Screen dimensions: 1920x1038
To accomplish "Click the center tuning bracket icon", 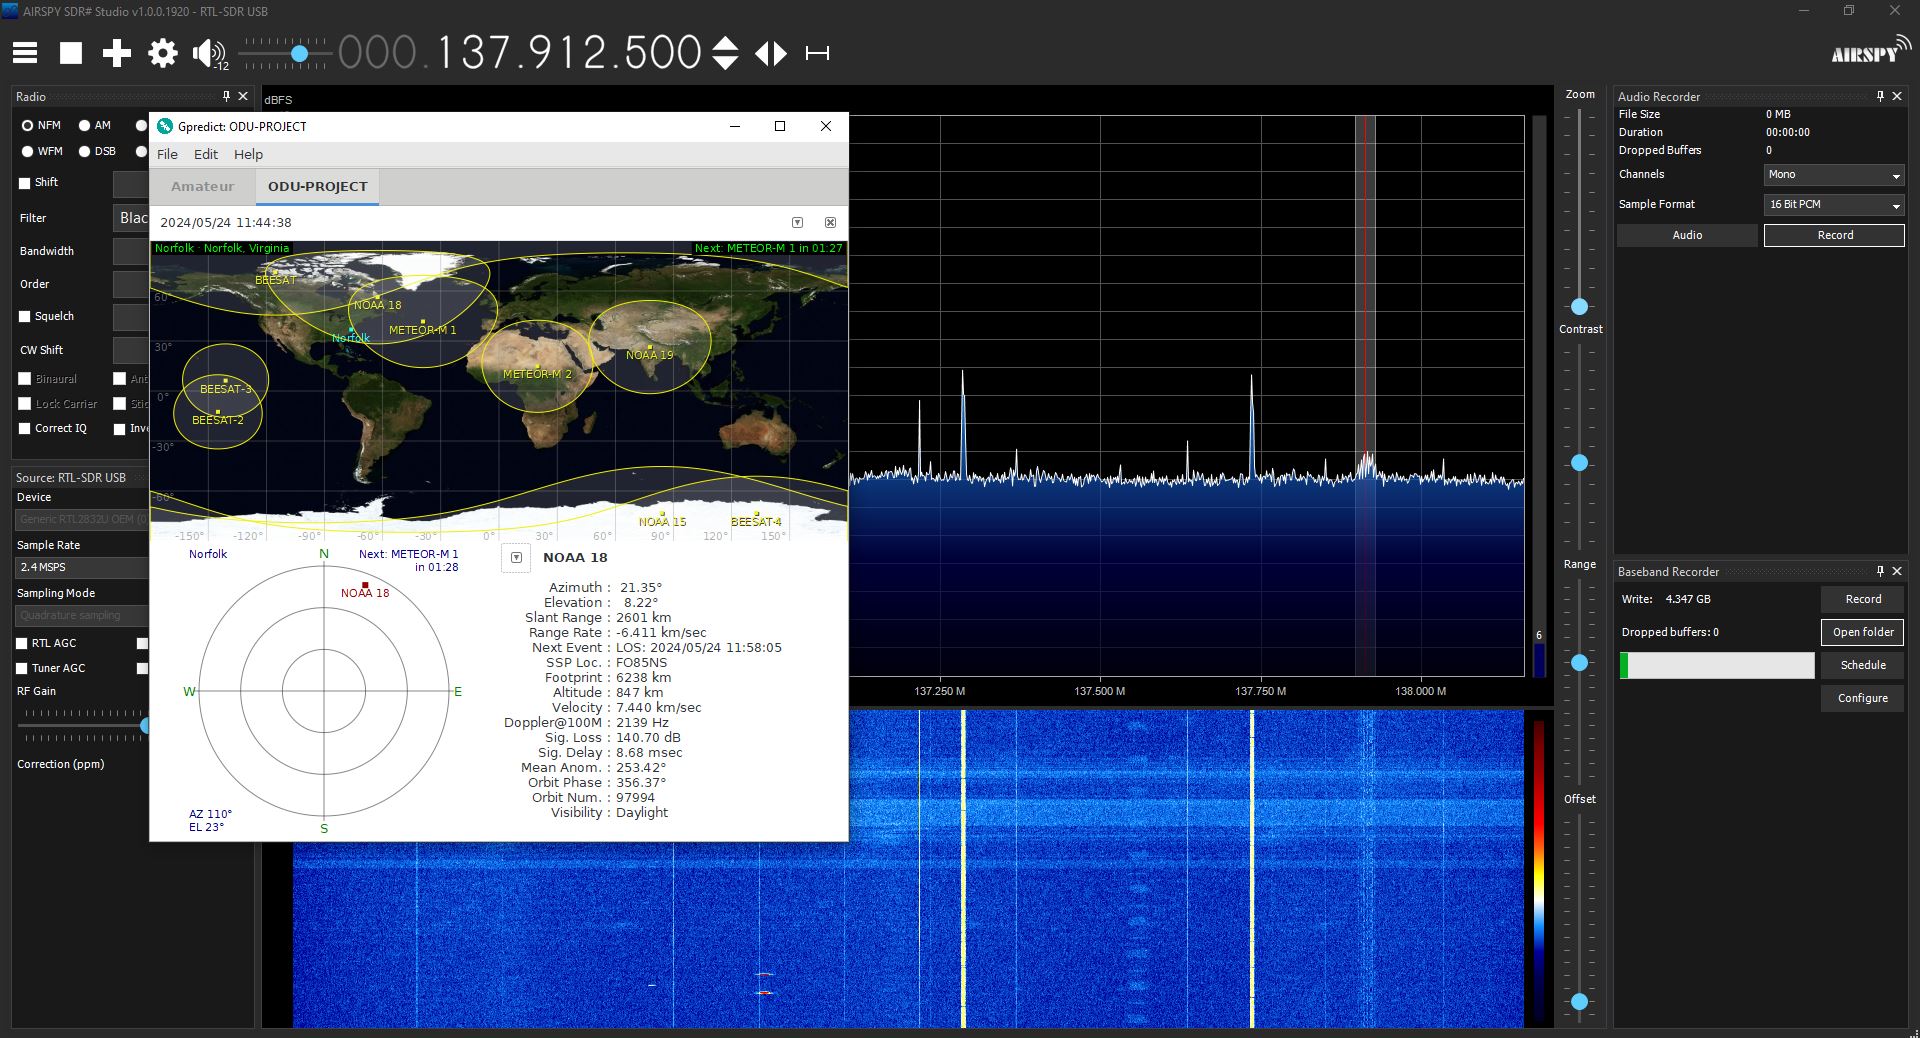I will (x=818, y=53).
